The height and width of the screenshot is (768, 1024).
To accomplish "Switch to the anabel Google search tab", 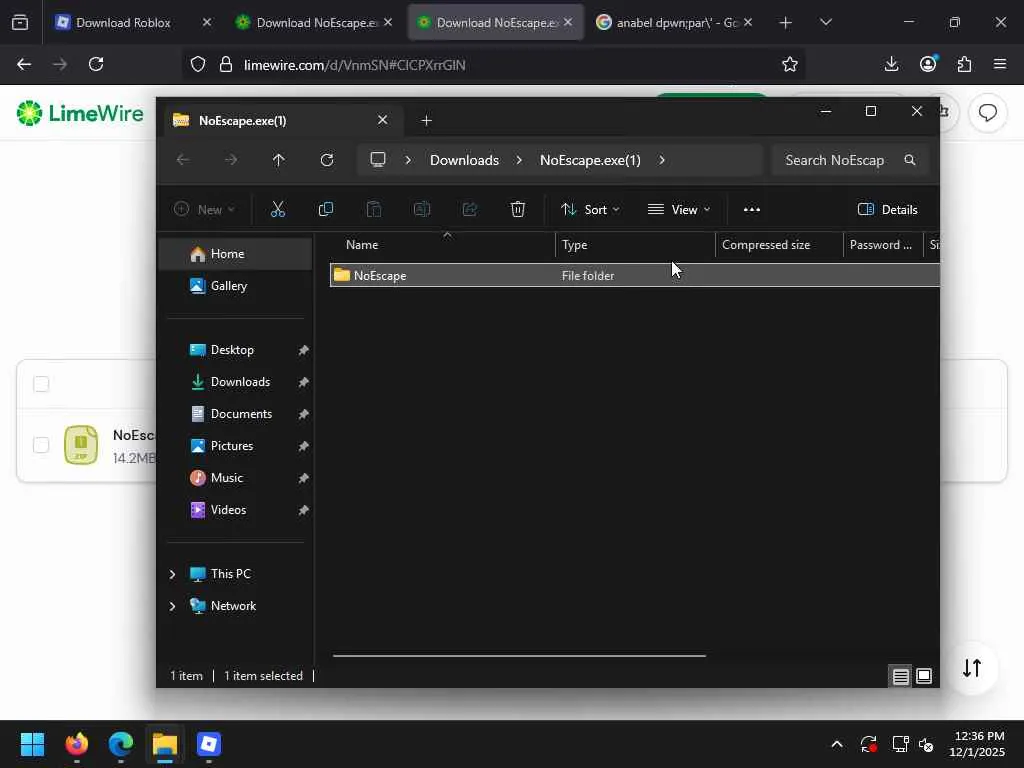I will [674, 22].
